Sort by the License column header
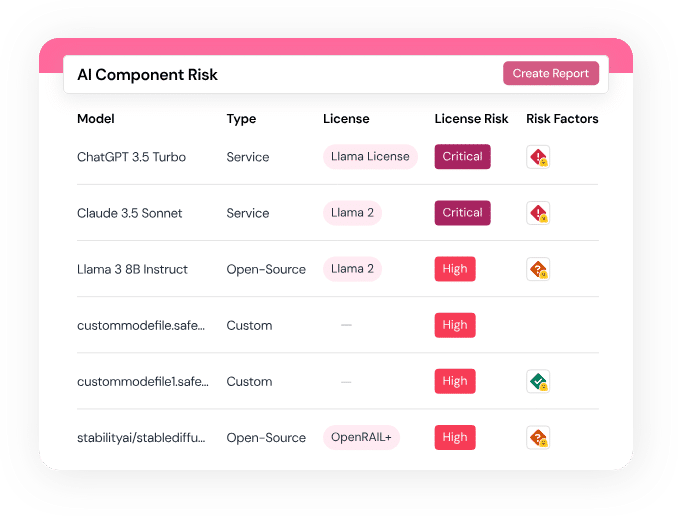678x516 pixels. pos(346,119)
